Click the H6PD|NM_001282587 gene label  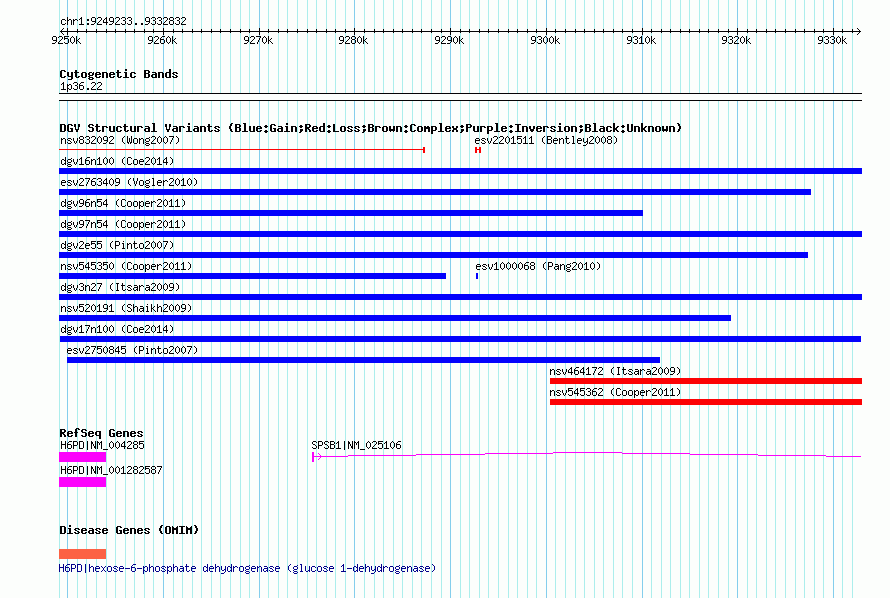click(111, 470)
